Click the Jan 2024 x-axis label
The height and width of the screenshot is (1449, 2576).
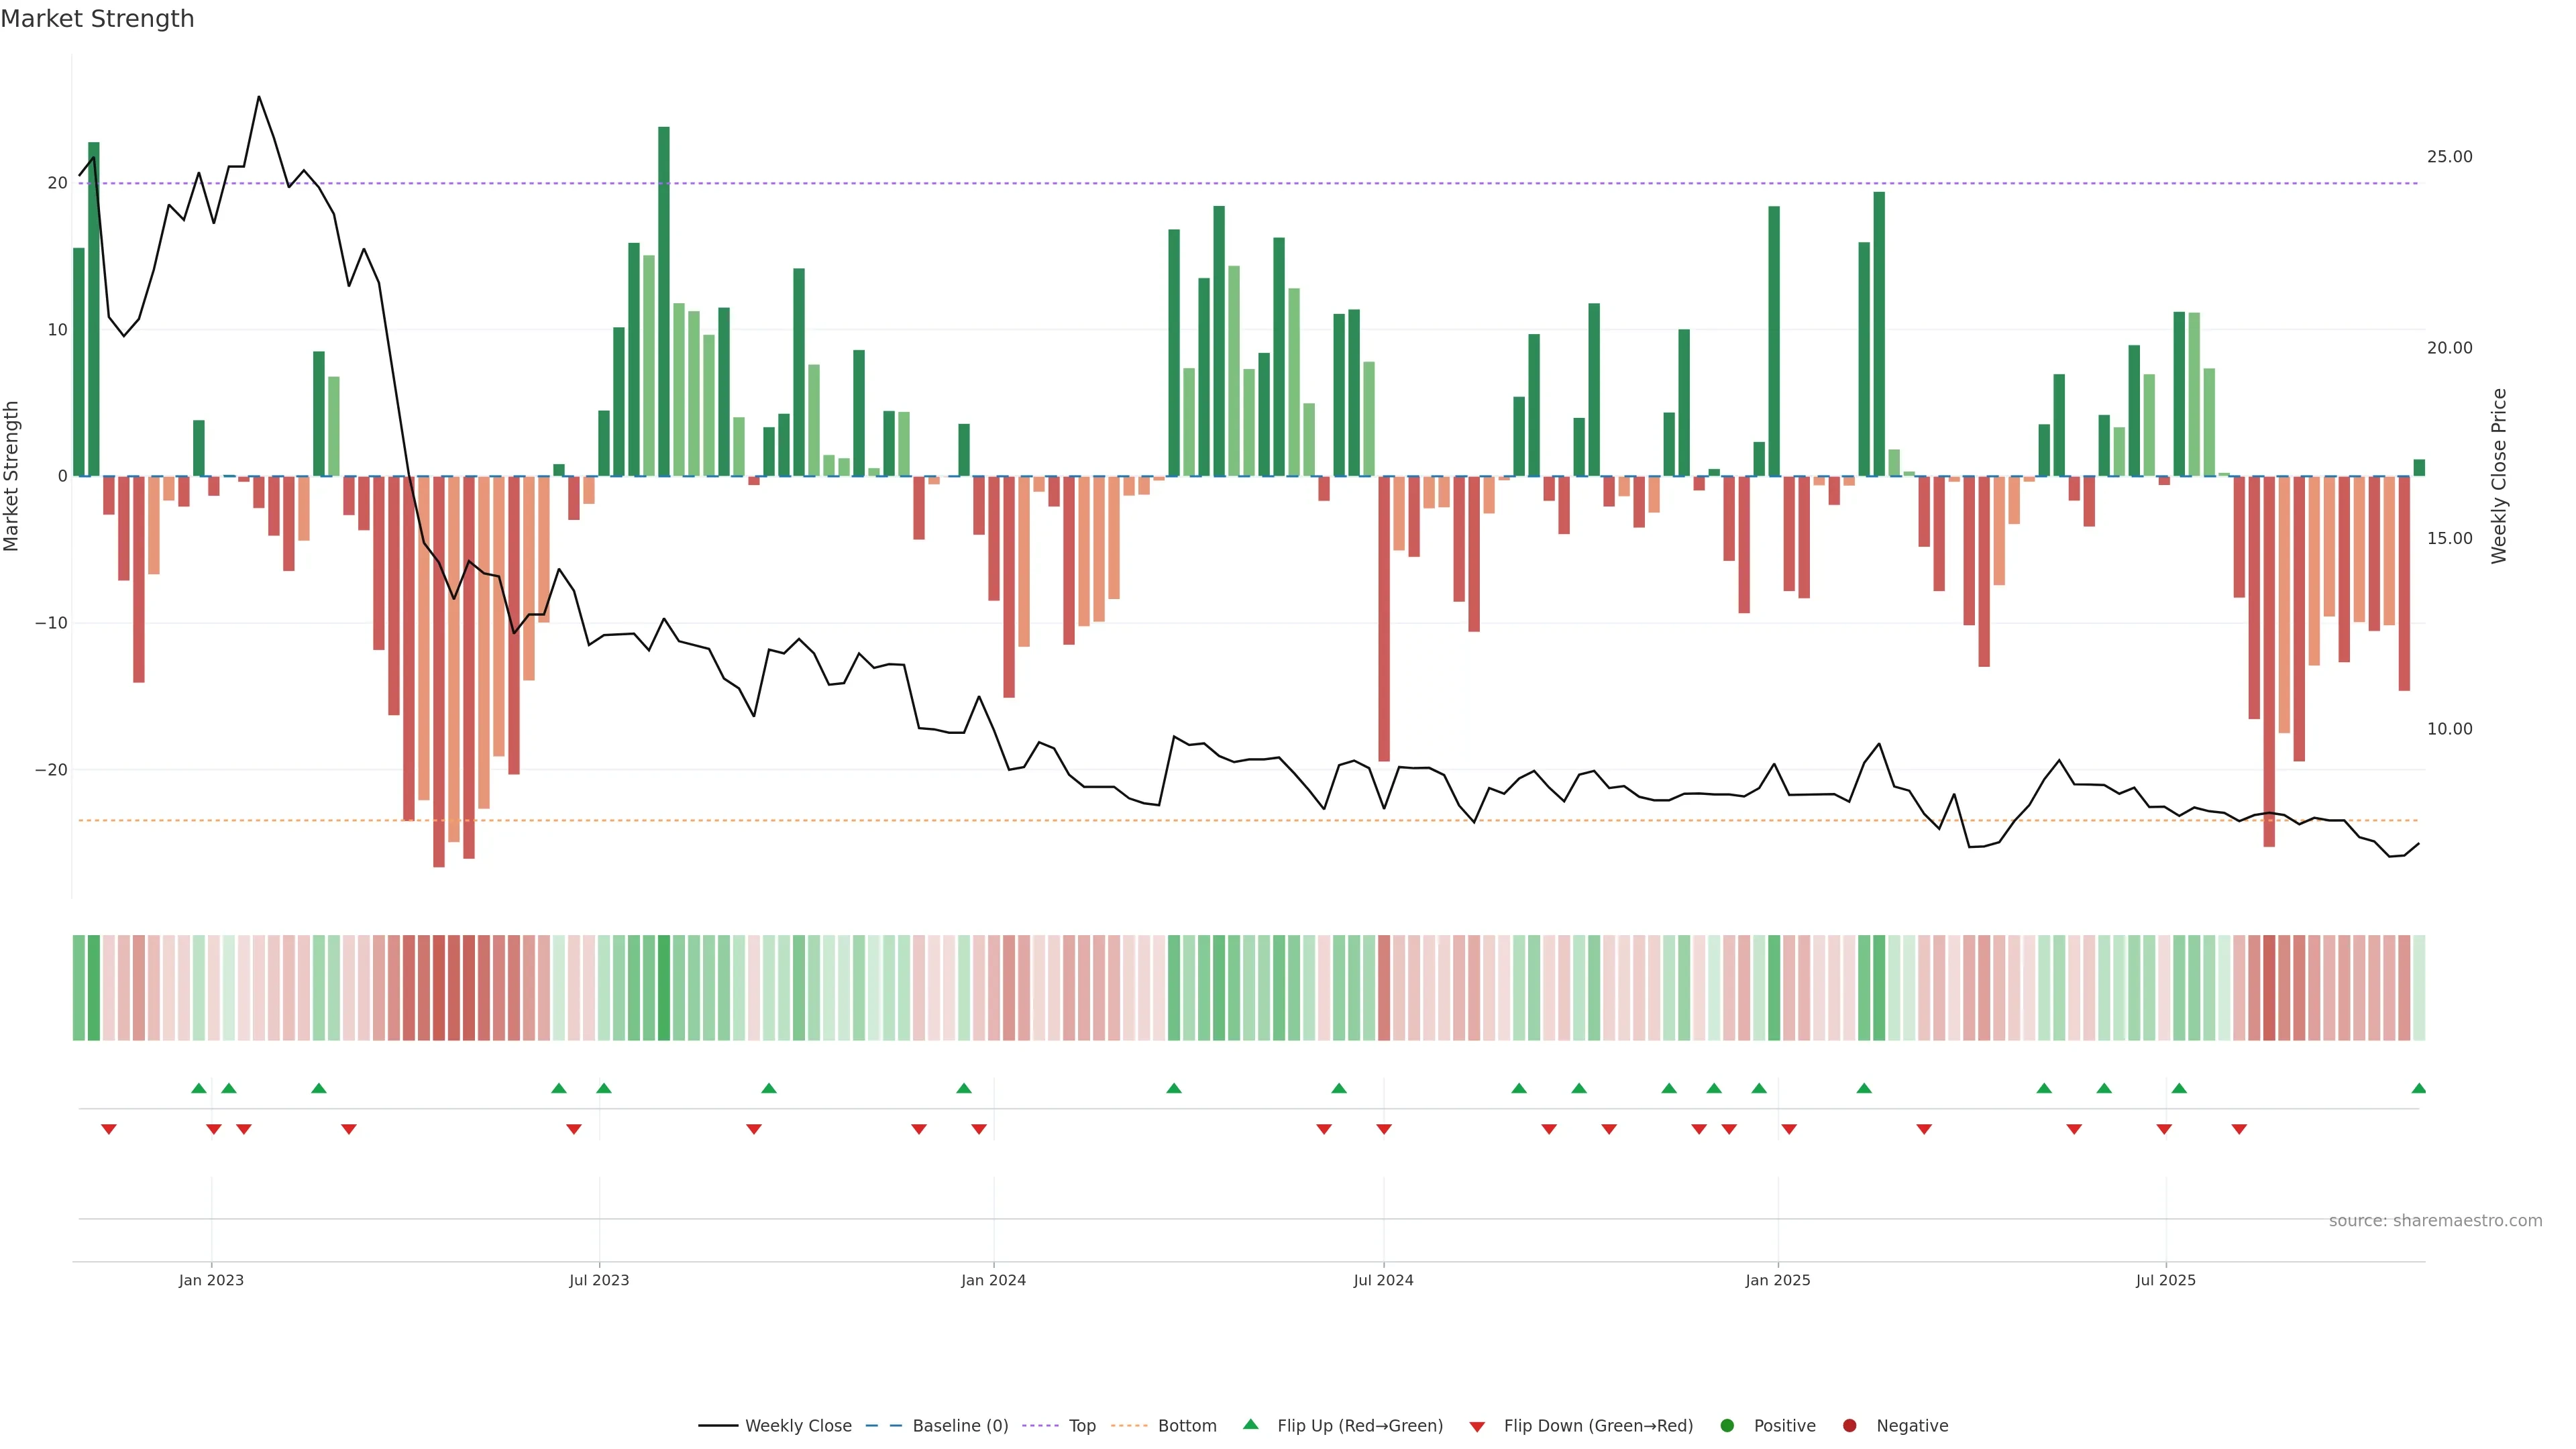click(x=993, y=1280)
